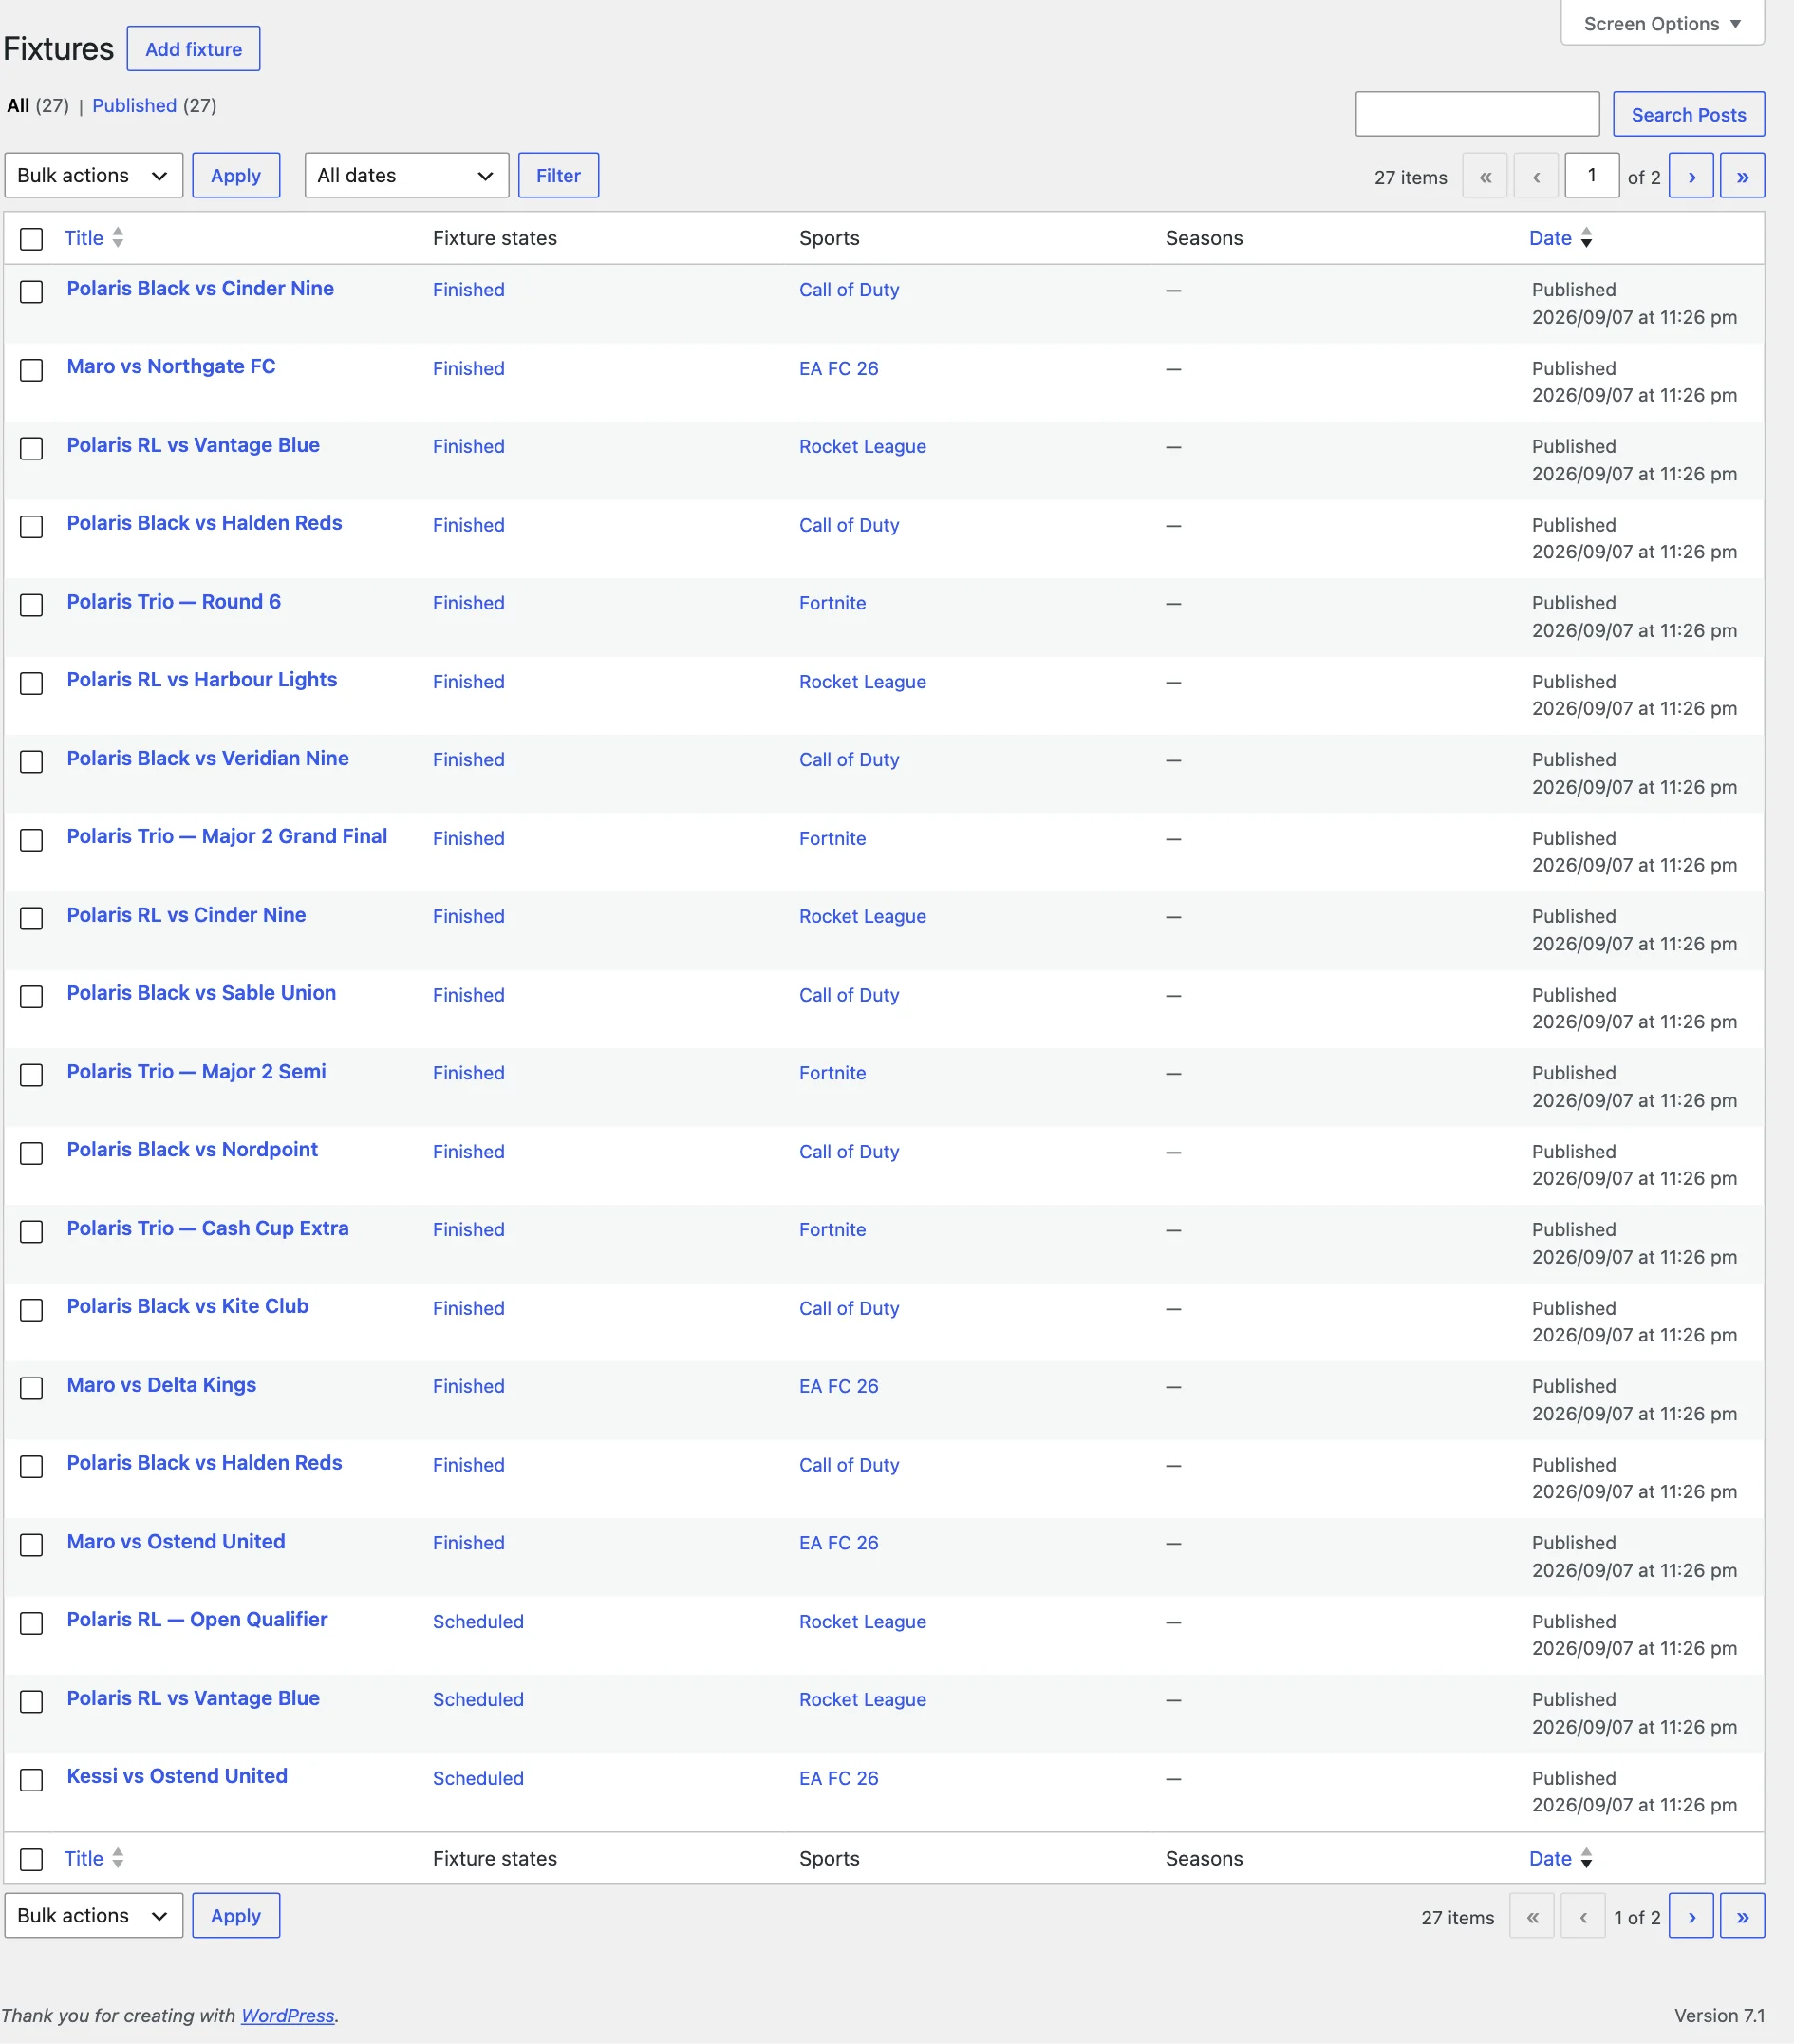The image size is (1794, 2044).
Task: Sort by Date in table footer
Action: tap(1560, 1859)
